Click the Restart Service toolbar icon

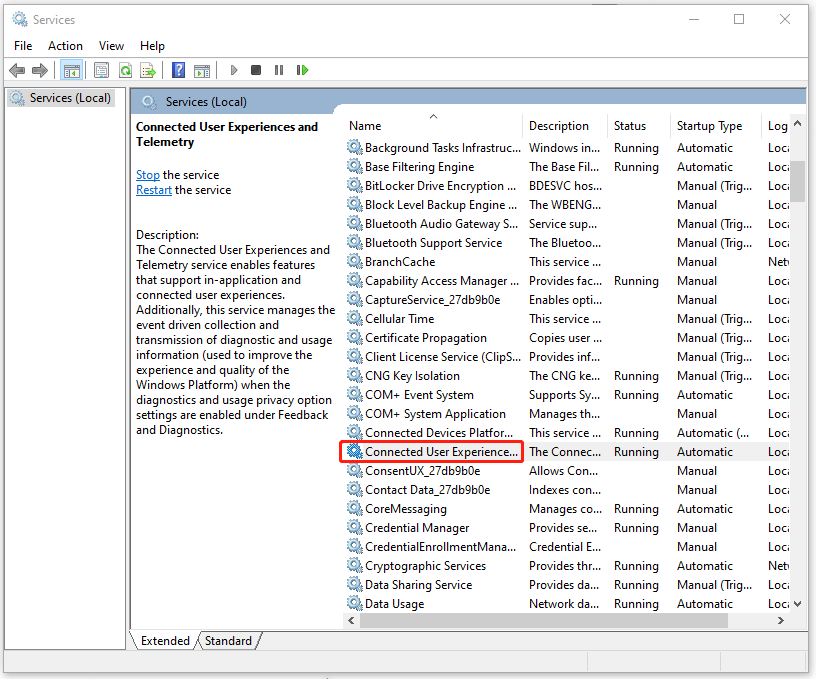[302, 70]
